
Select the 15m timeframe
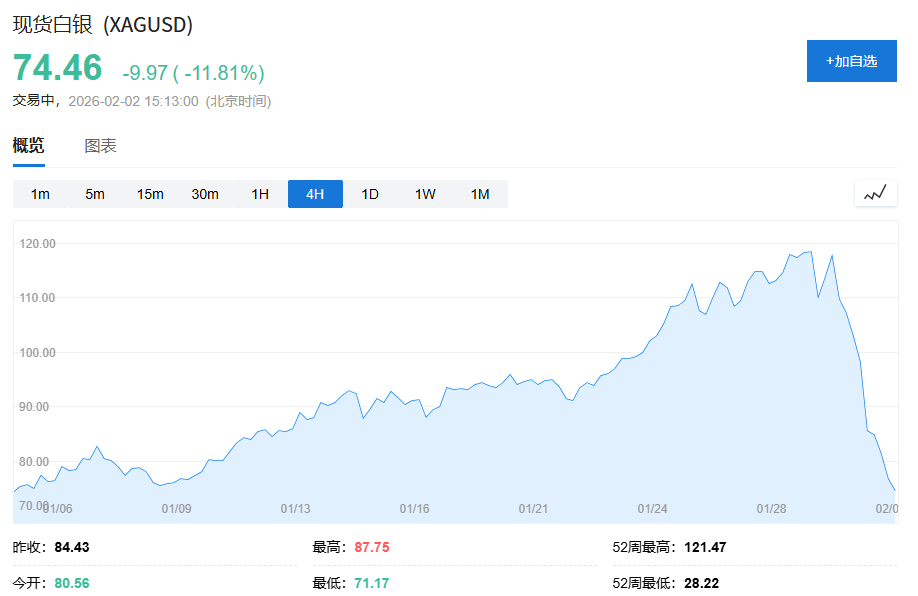click(150, 194)
